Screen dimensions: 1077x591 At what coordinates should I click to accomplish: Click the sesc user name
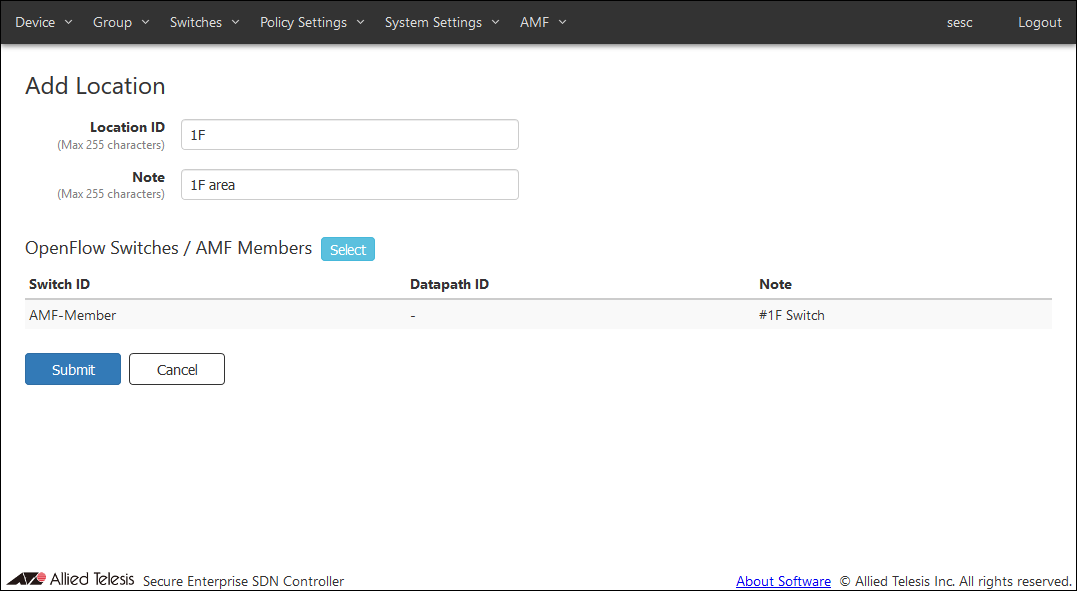pos(959,22)
